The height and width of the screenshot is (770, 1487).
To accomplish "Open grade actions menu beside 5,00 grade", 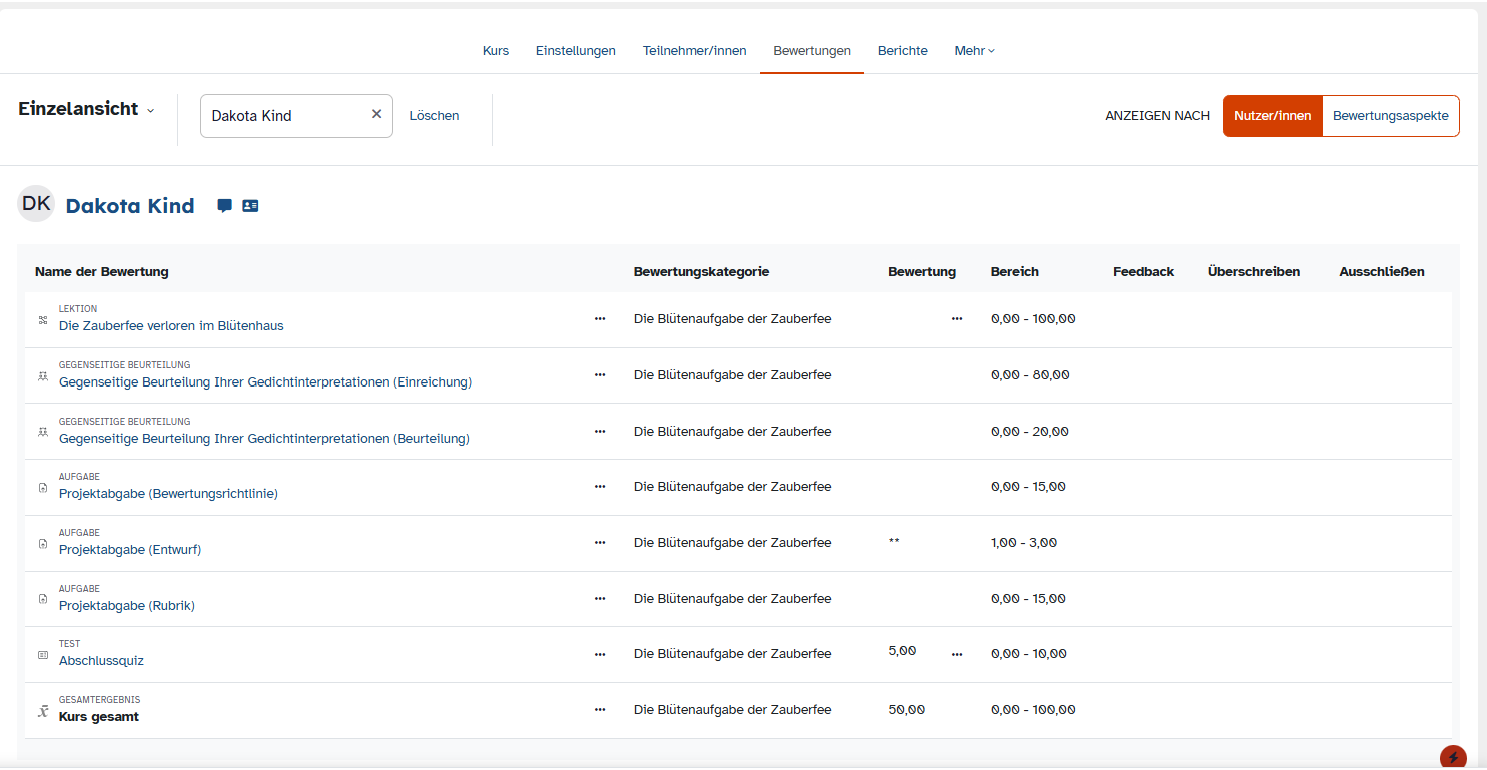I will 957,654.
